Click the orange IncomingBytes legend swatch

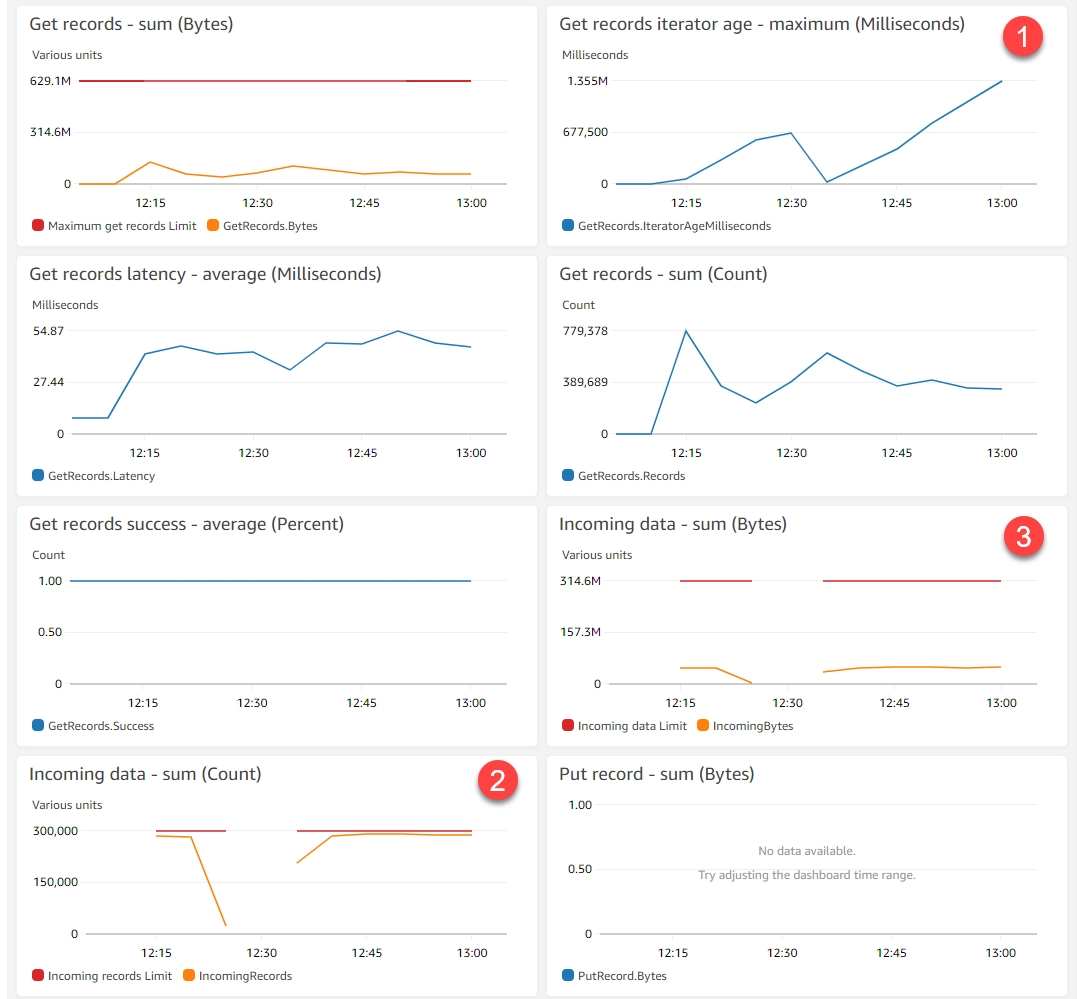tap(702, 726)
